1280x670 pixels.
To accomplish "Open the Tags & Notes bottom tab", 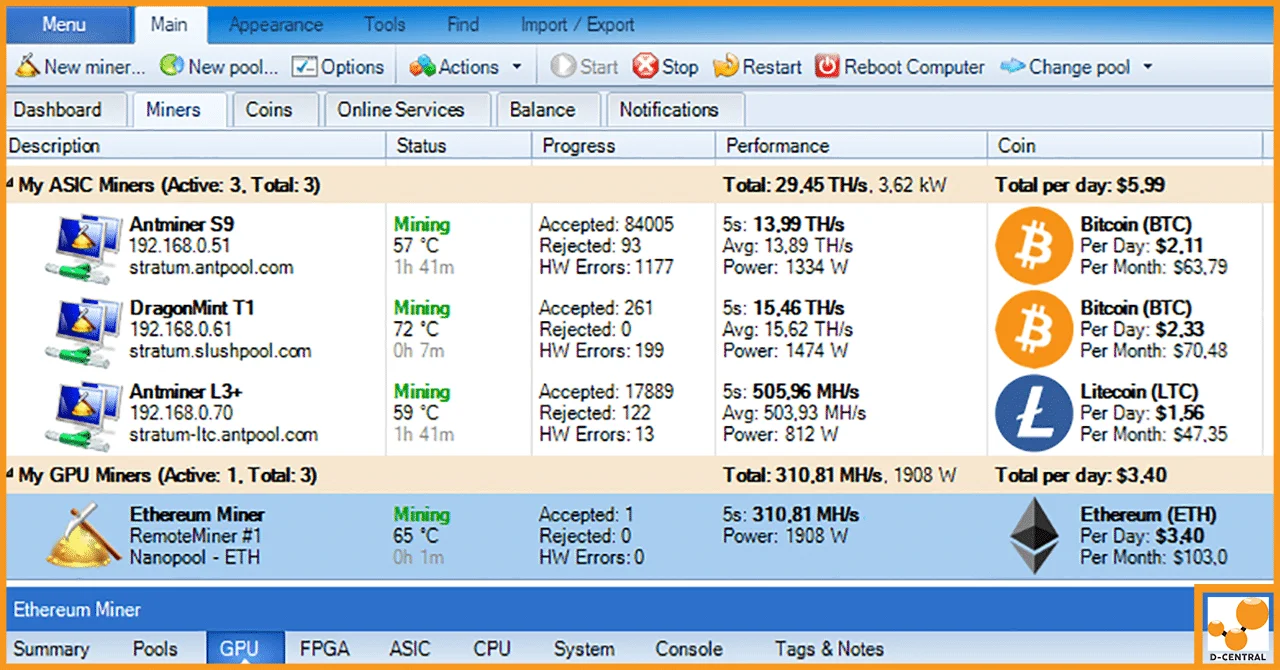I will (829, 649).
